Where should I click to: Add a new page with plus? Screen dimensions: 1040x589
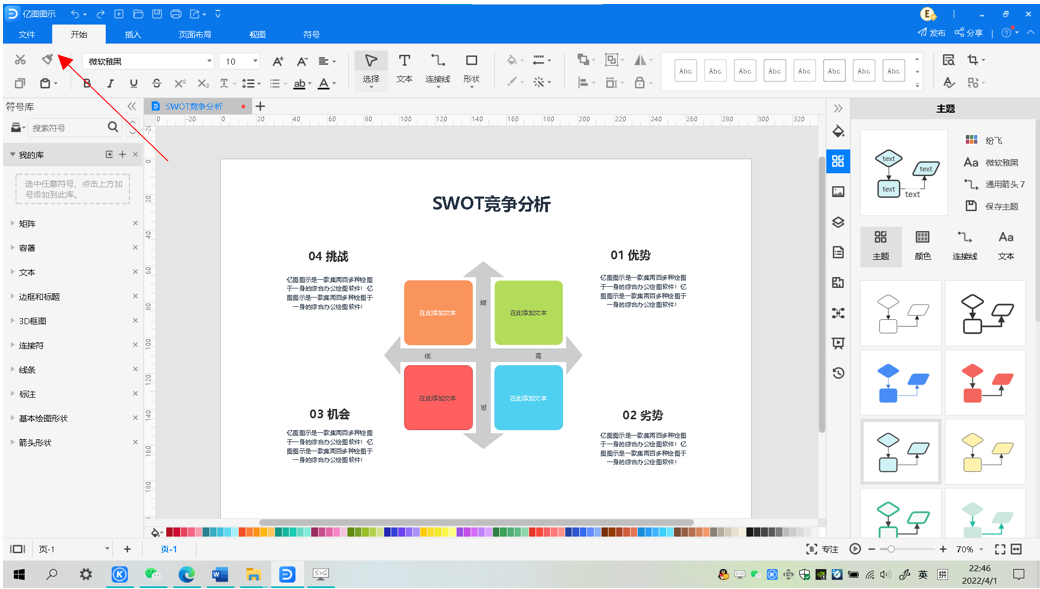tap(127, 549)
